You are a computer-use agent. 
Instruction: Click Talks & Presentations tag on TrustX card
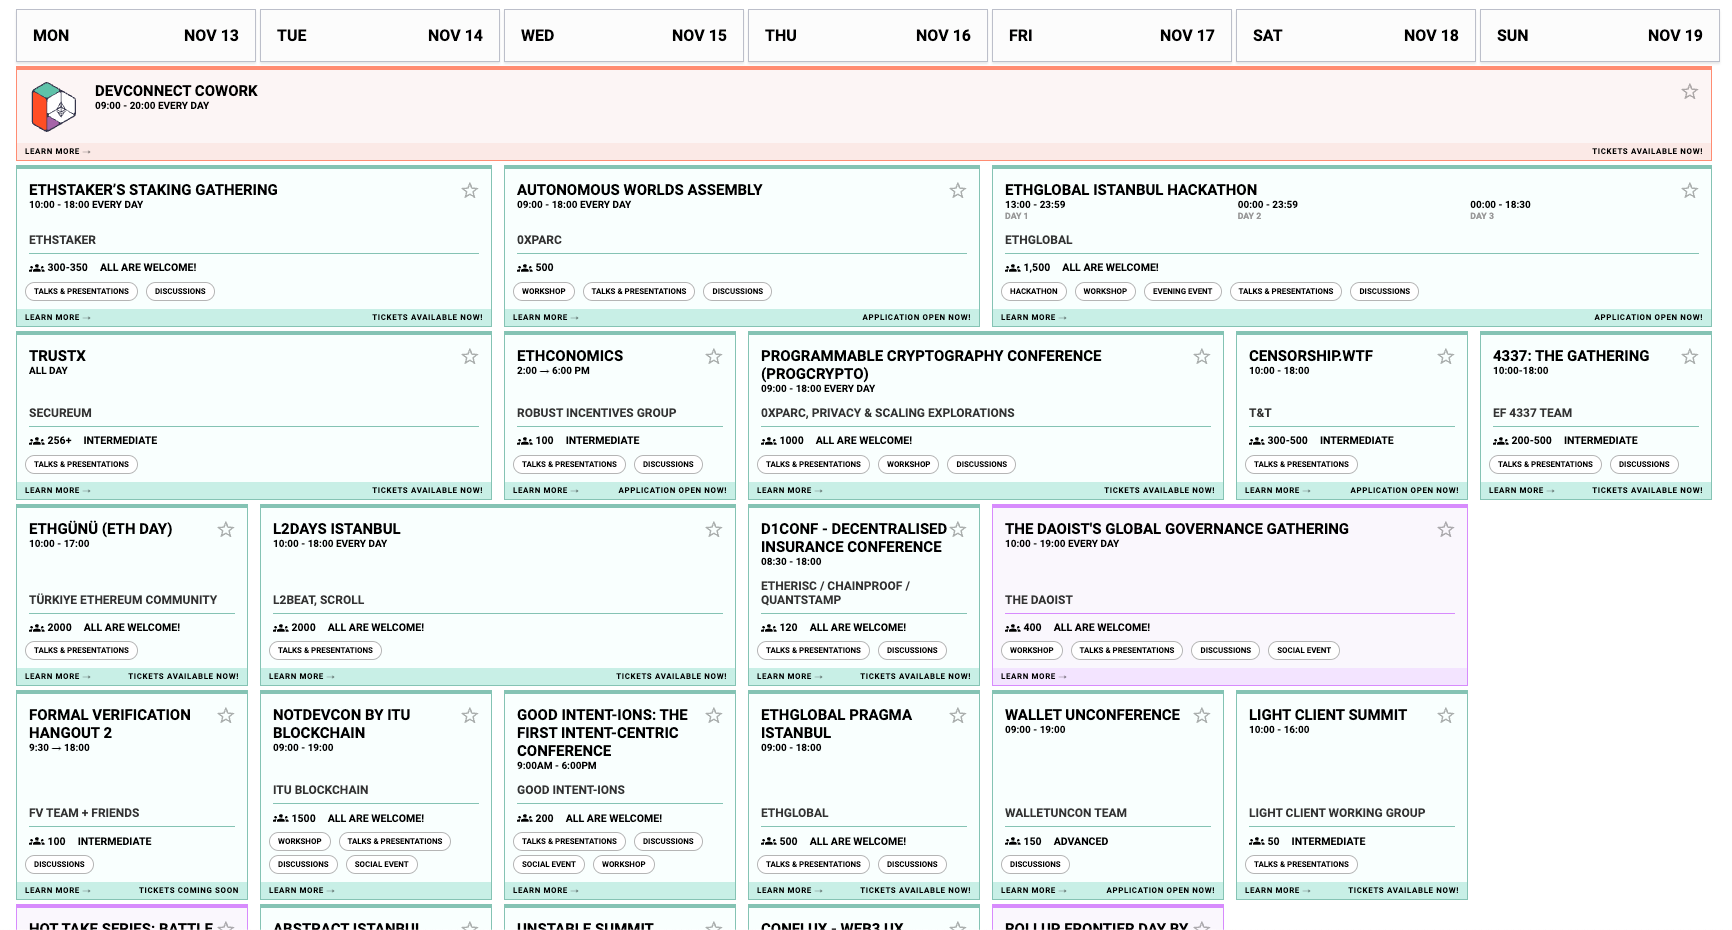[81, 465]
